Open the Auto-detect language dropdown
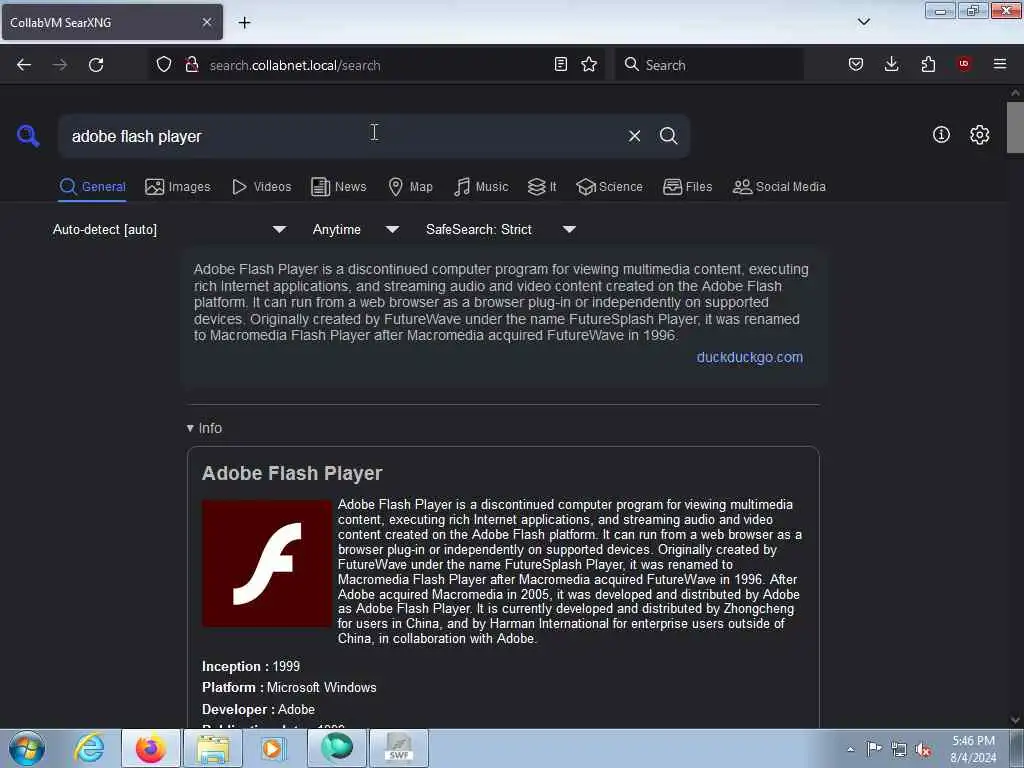Screen dimensions: 1024x768 click(168, 229)
